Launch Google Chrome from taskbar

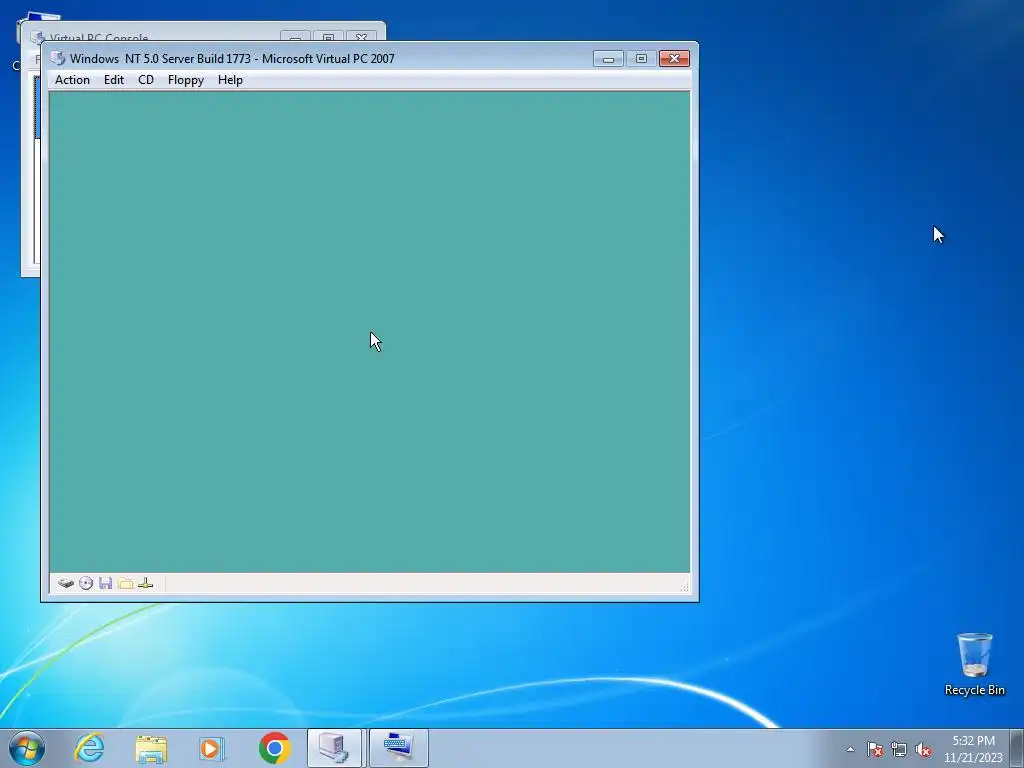pyautogui.click(x=274, y=748)
